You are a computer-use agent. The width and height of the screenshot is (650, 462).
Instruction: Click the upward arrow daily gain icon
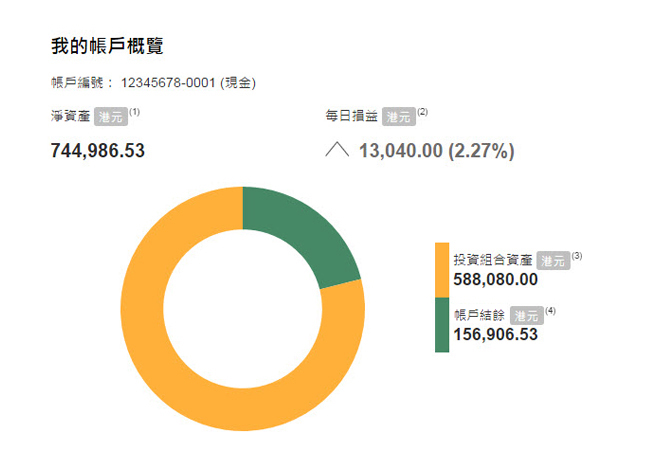point(336,151)
